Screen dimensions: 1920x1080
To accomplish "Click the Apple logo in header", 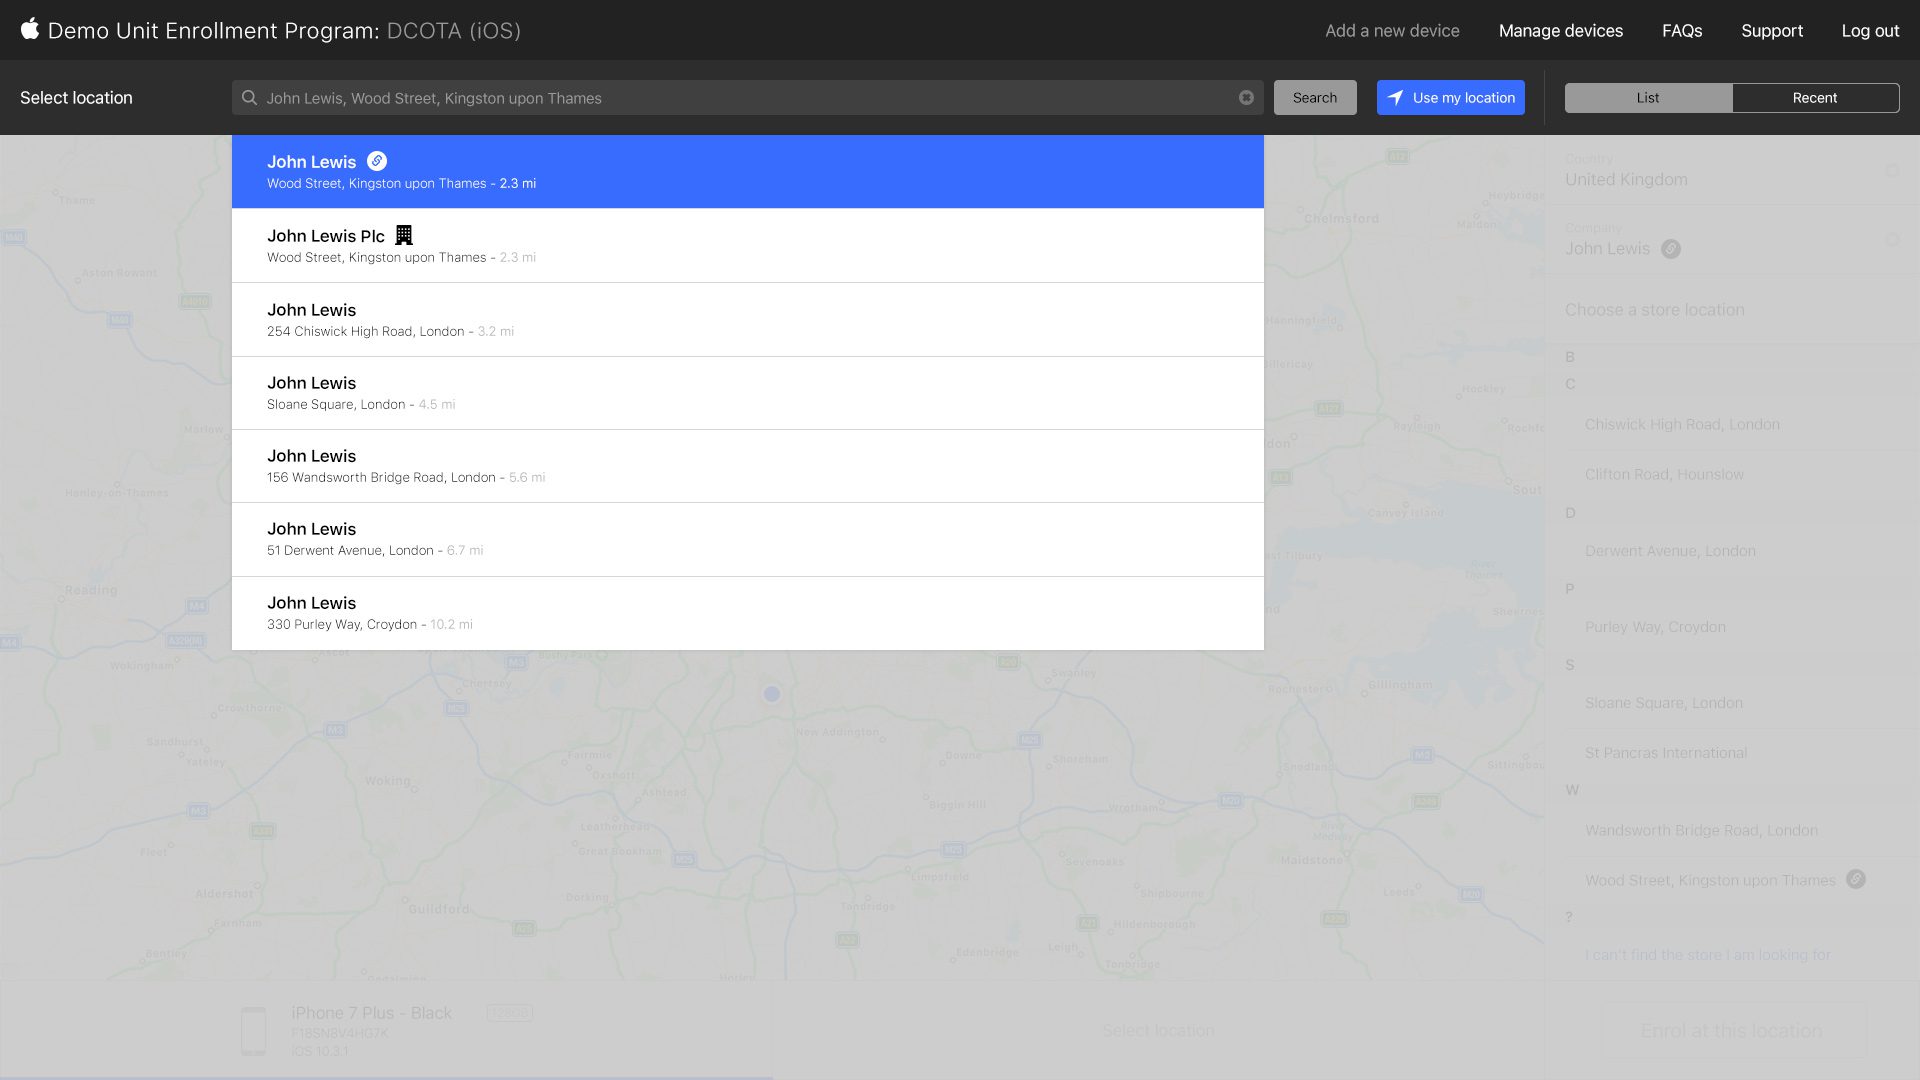I will click(30, 29).
